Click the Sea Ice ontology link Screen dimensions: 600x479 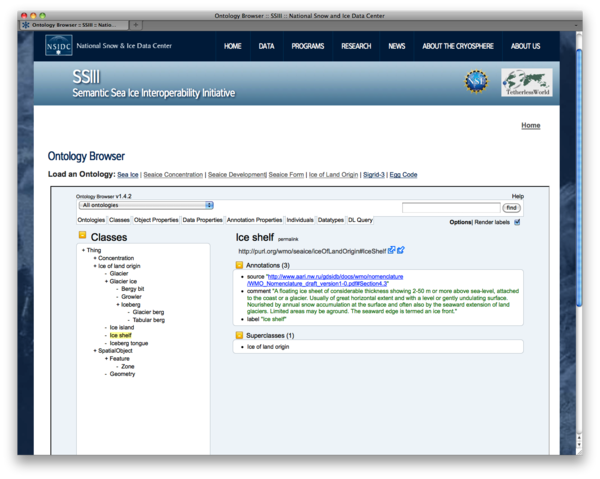tap(128, 174)
